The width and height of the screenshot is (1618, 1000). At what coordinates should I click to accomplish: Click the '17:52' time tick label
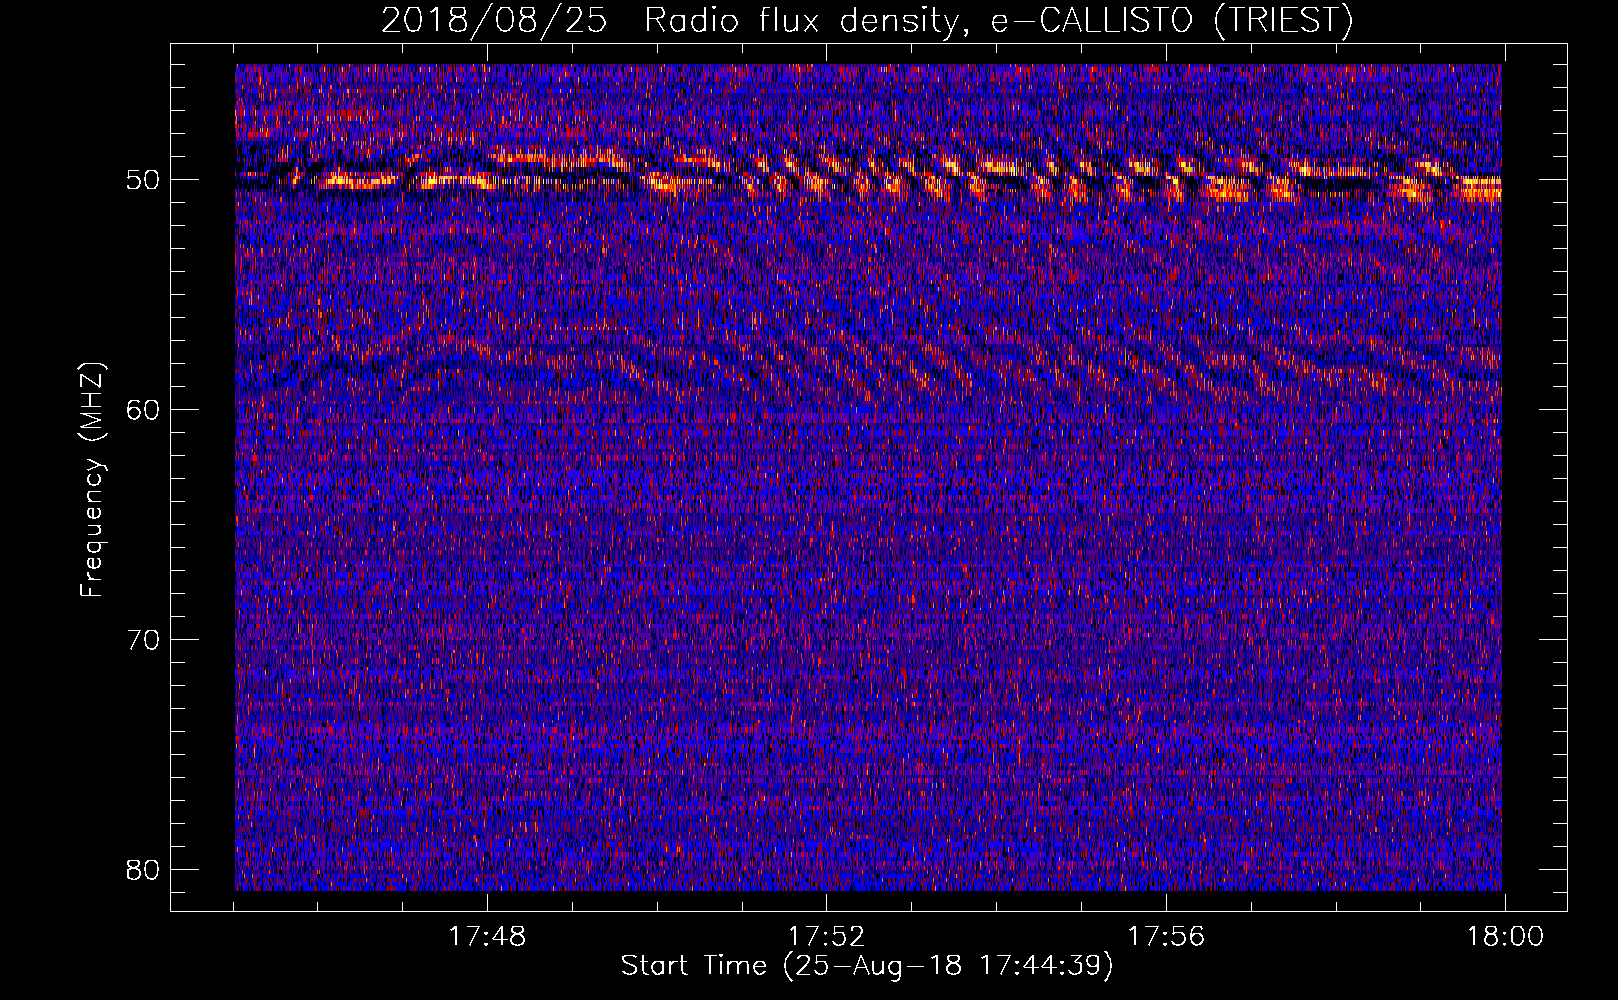point(826,937)
